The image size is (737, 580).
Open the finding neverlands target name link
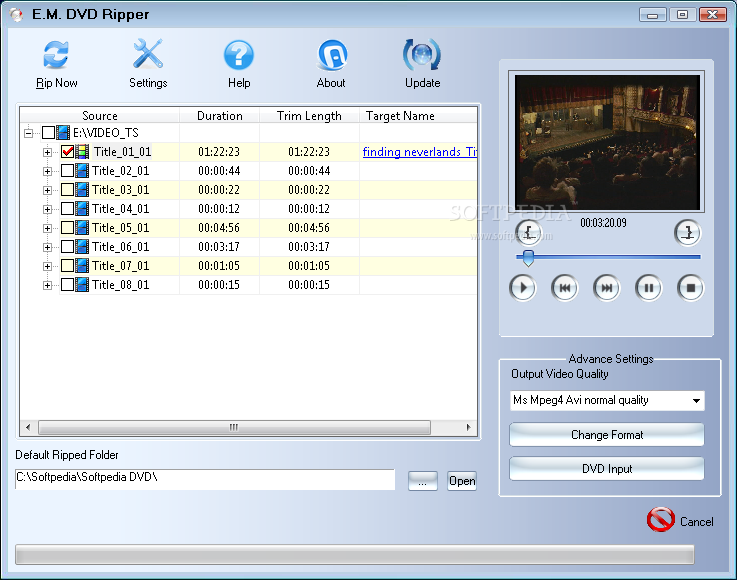click(420, 152)
